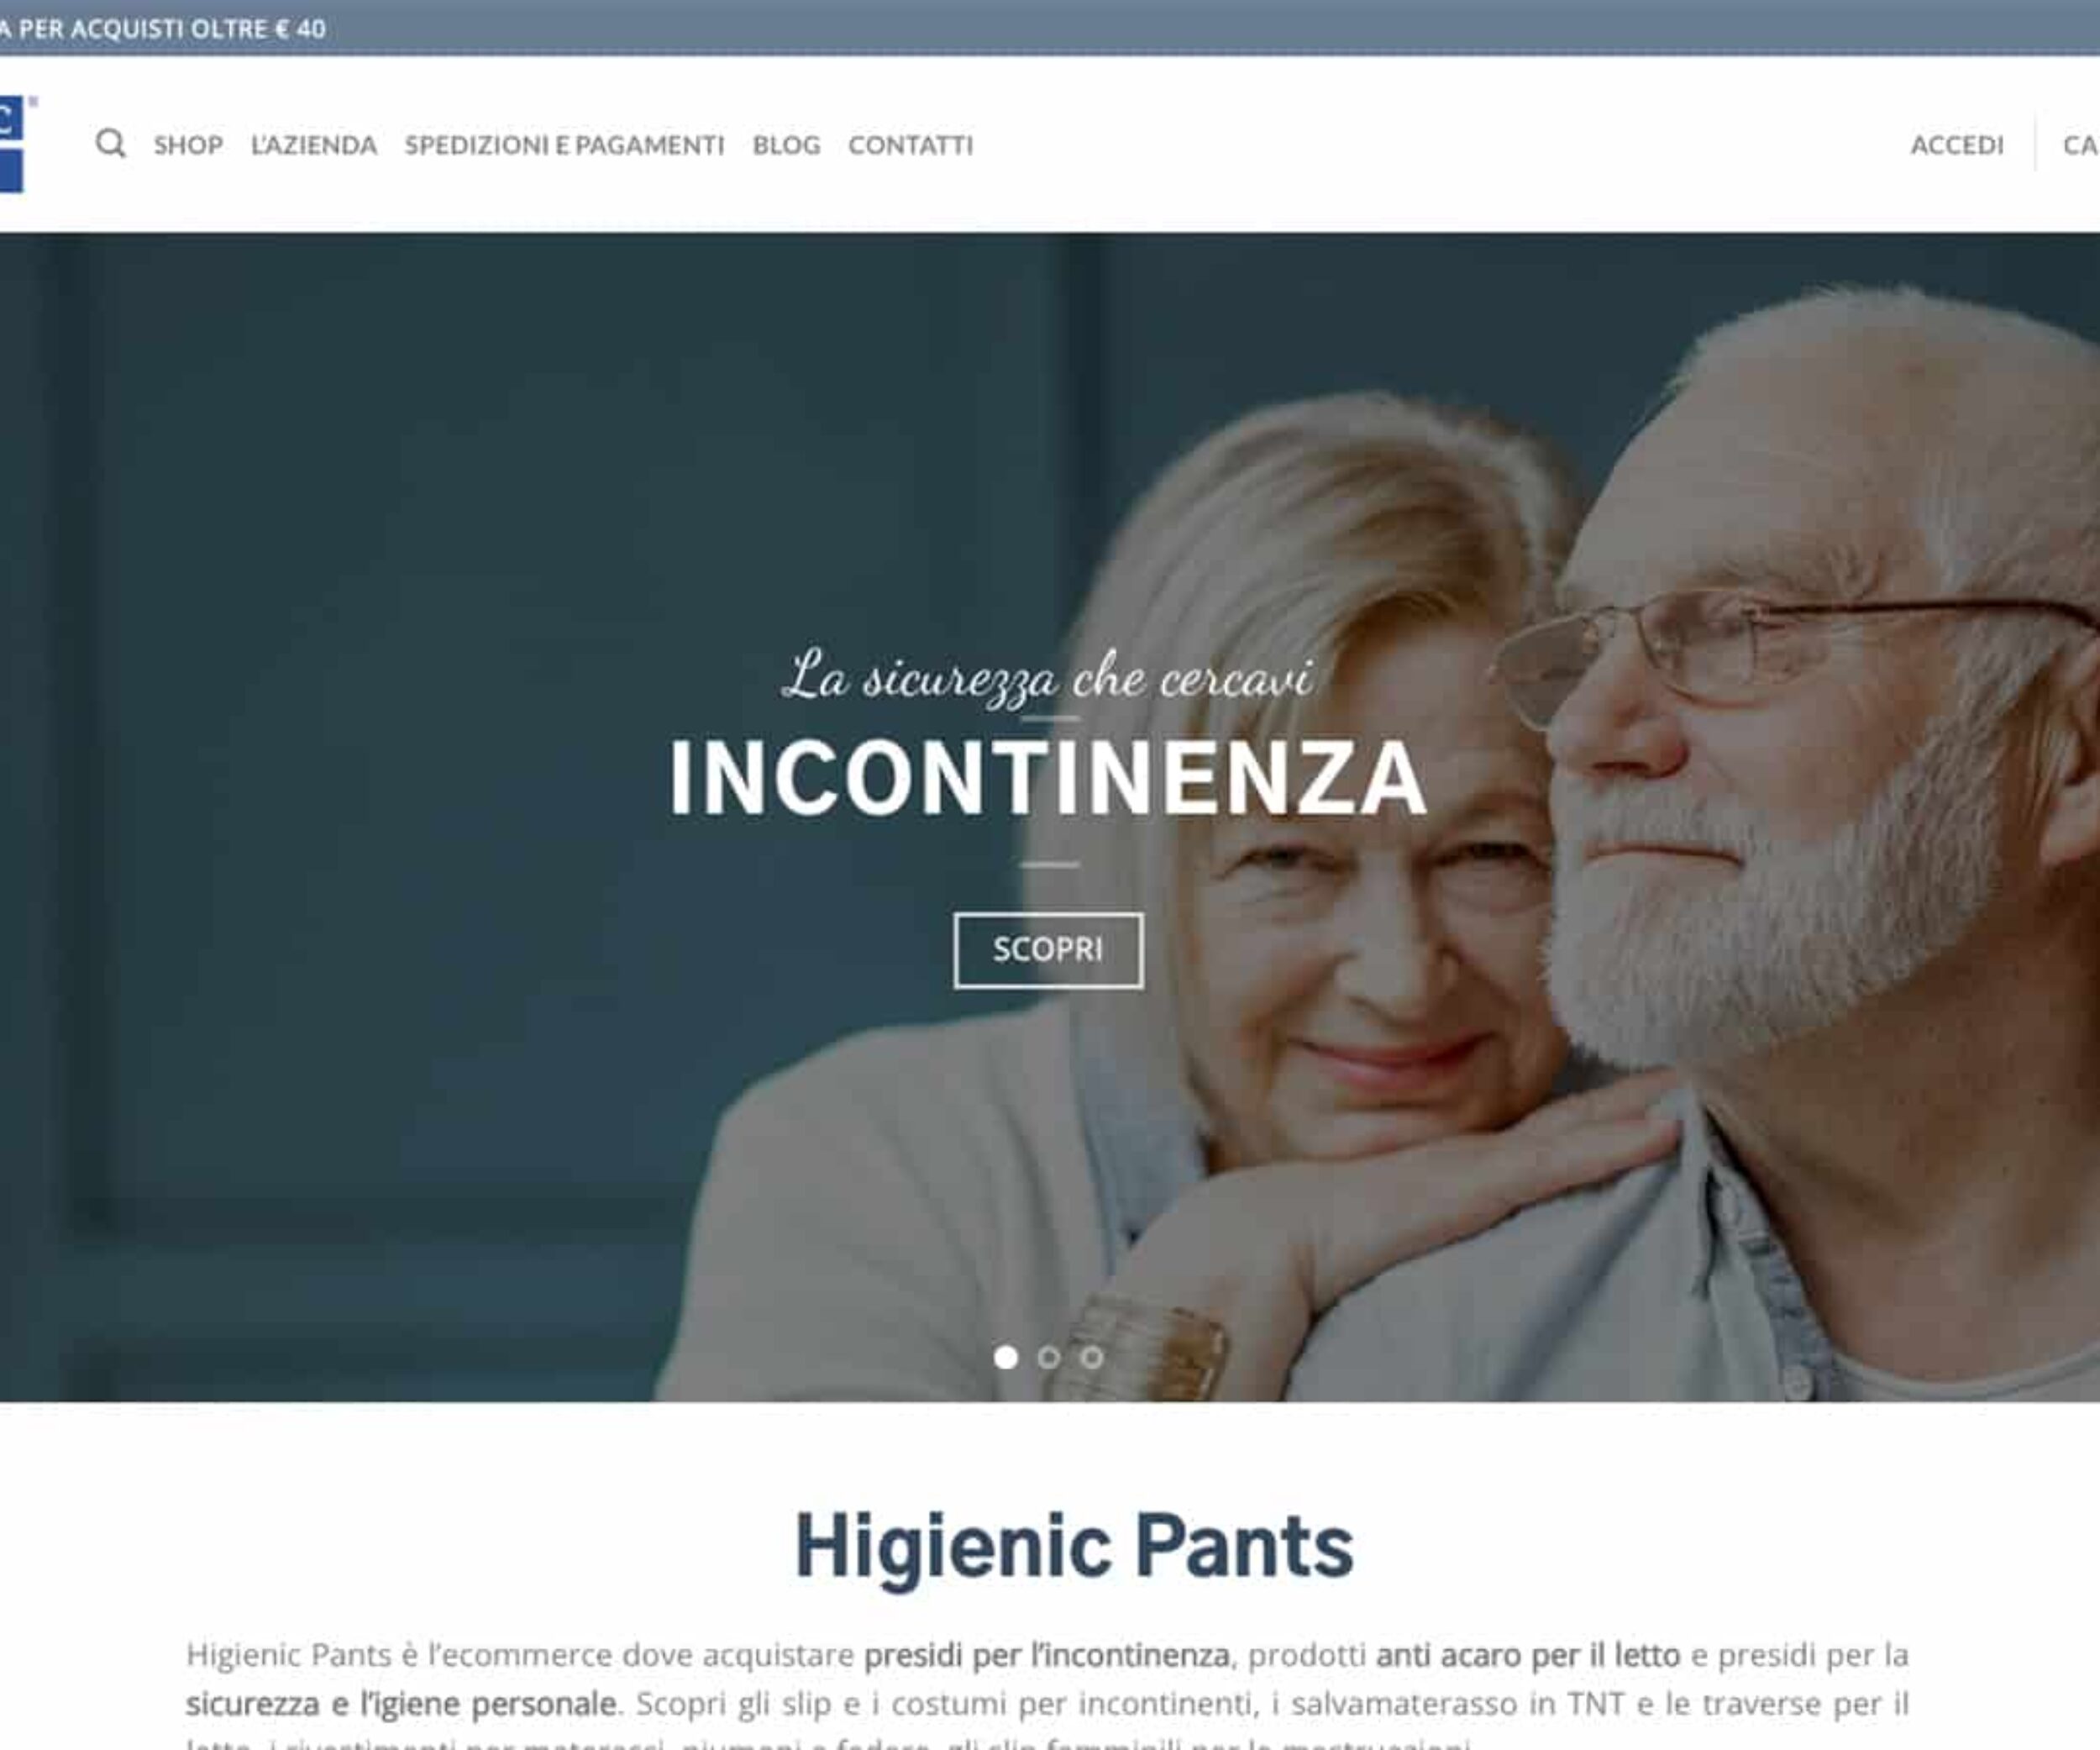Switch to the second slide dot
2100x1750 pixels.
coord(1048,1357)
